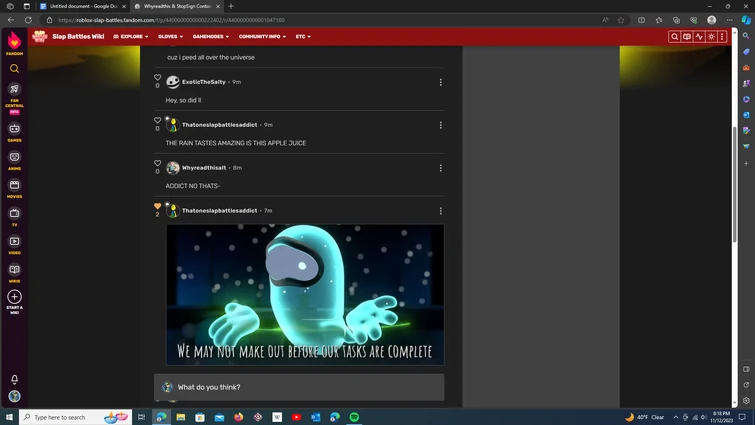Image resolution: width=755 pixels, height=425 pixels.
Task: Click the Slap Battles Wiki title link
Action: 78,37
